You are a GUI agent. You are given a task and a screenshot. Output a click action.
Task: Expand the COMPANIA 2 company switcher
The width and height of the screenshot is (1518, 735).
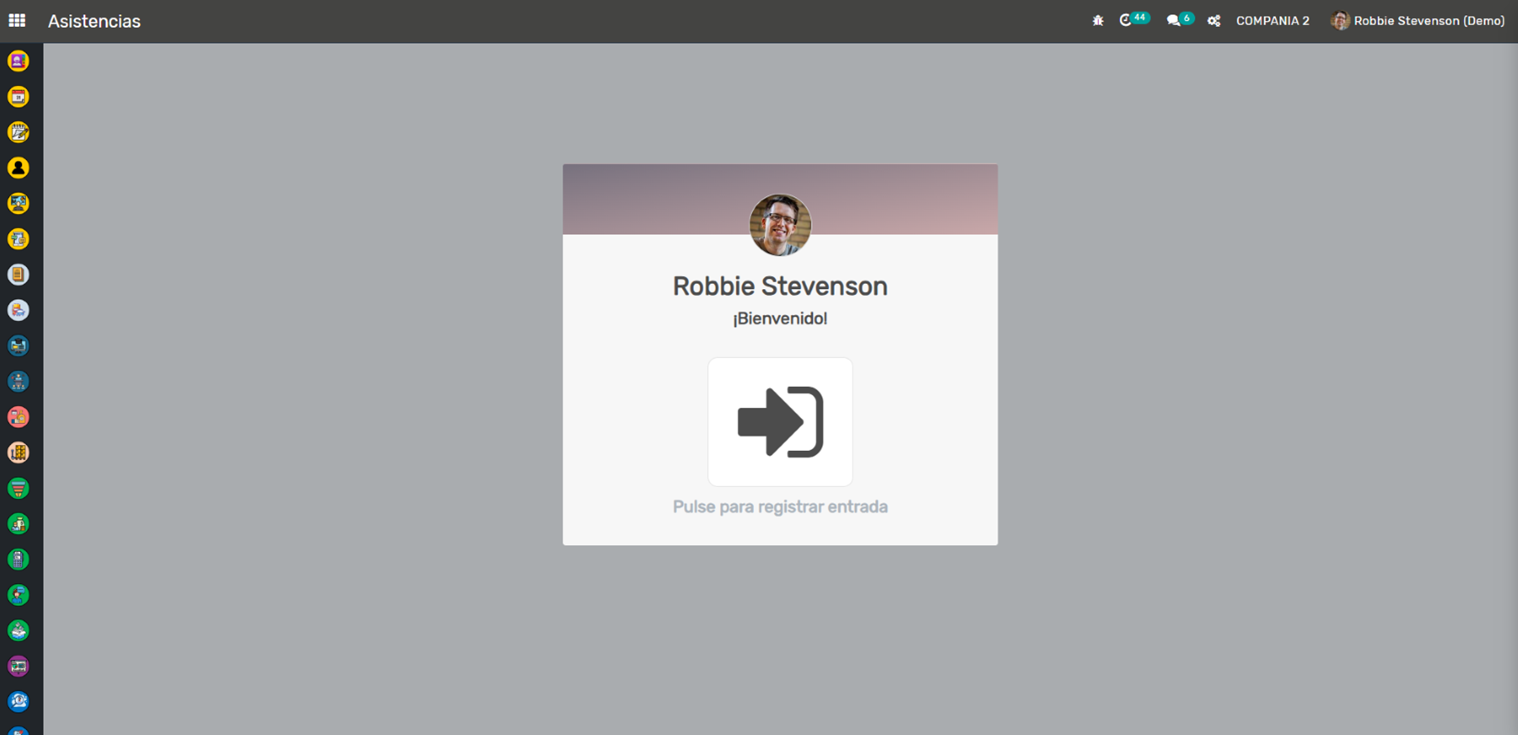pos(1272,21)
